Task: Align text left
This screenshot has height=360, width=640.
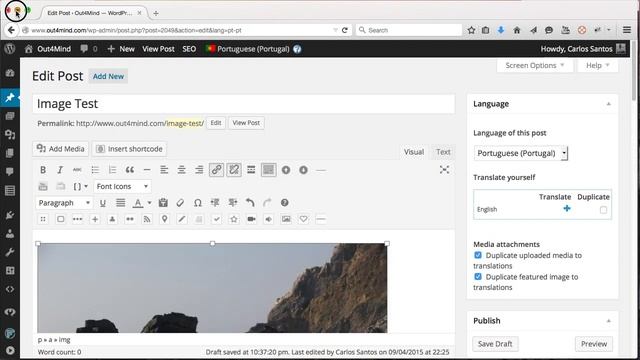Action: click(x=164, y=170)
